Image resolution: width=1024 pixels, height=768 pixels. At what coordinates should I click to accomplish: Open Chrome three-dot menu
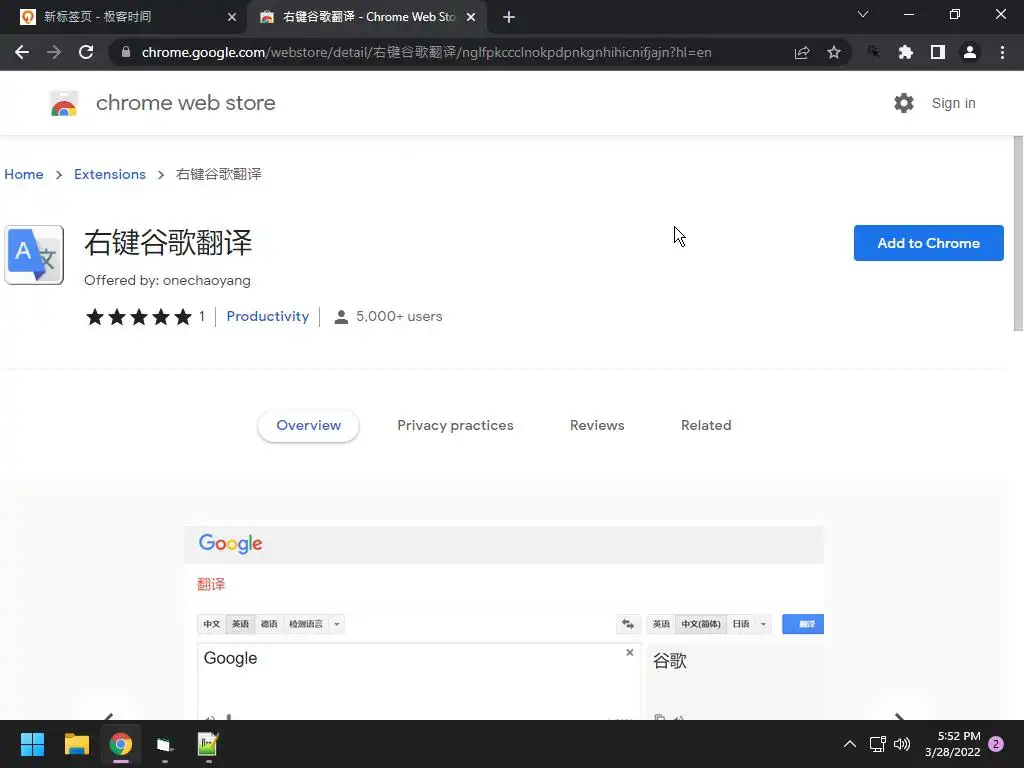(x=1002, y=52)
